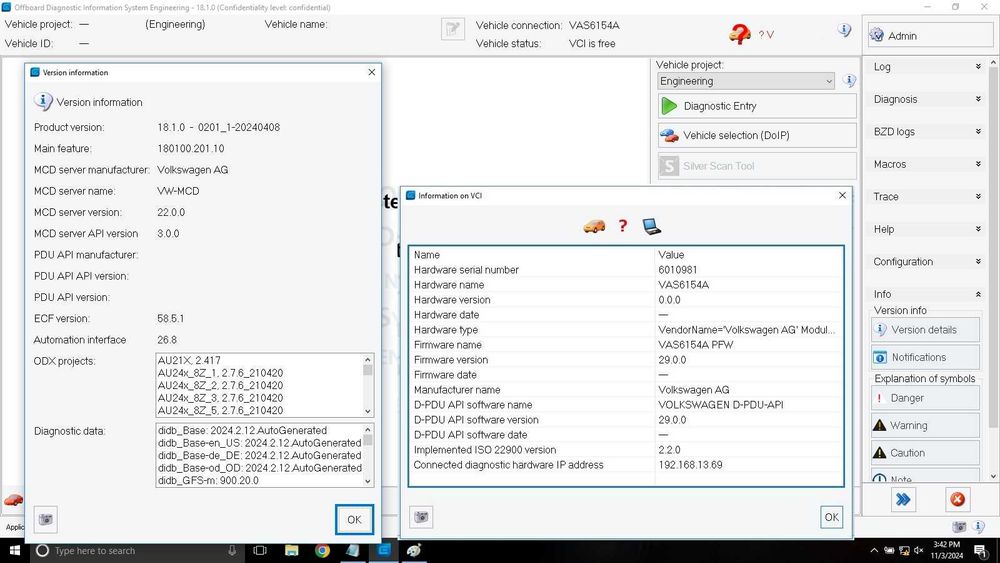Start Diagnostic Entry
Image resolution: width=1000 pixels, height=563 pixels.
point(757,106)
